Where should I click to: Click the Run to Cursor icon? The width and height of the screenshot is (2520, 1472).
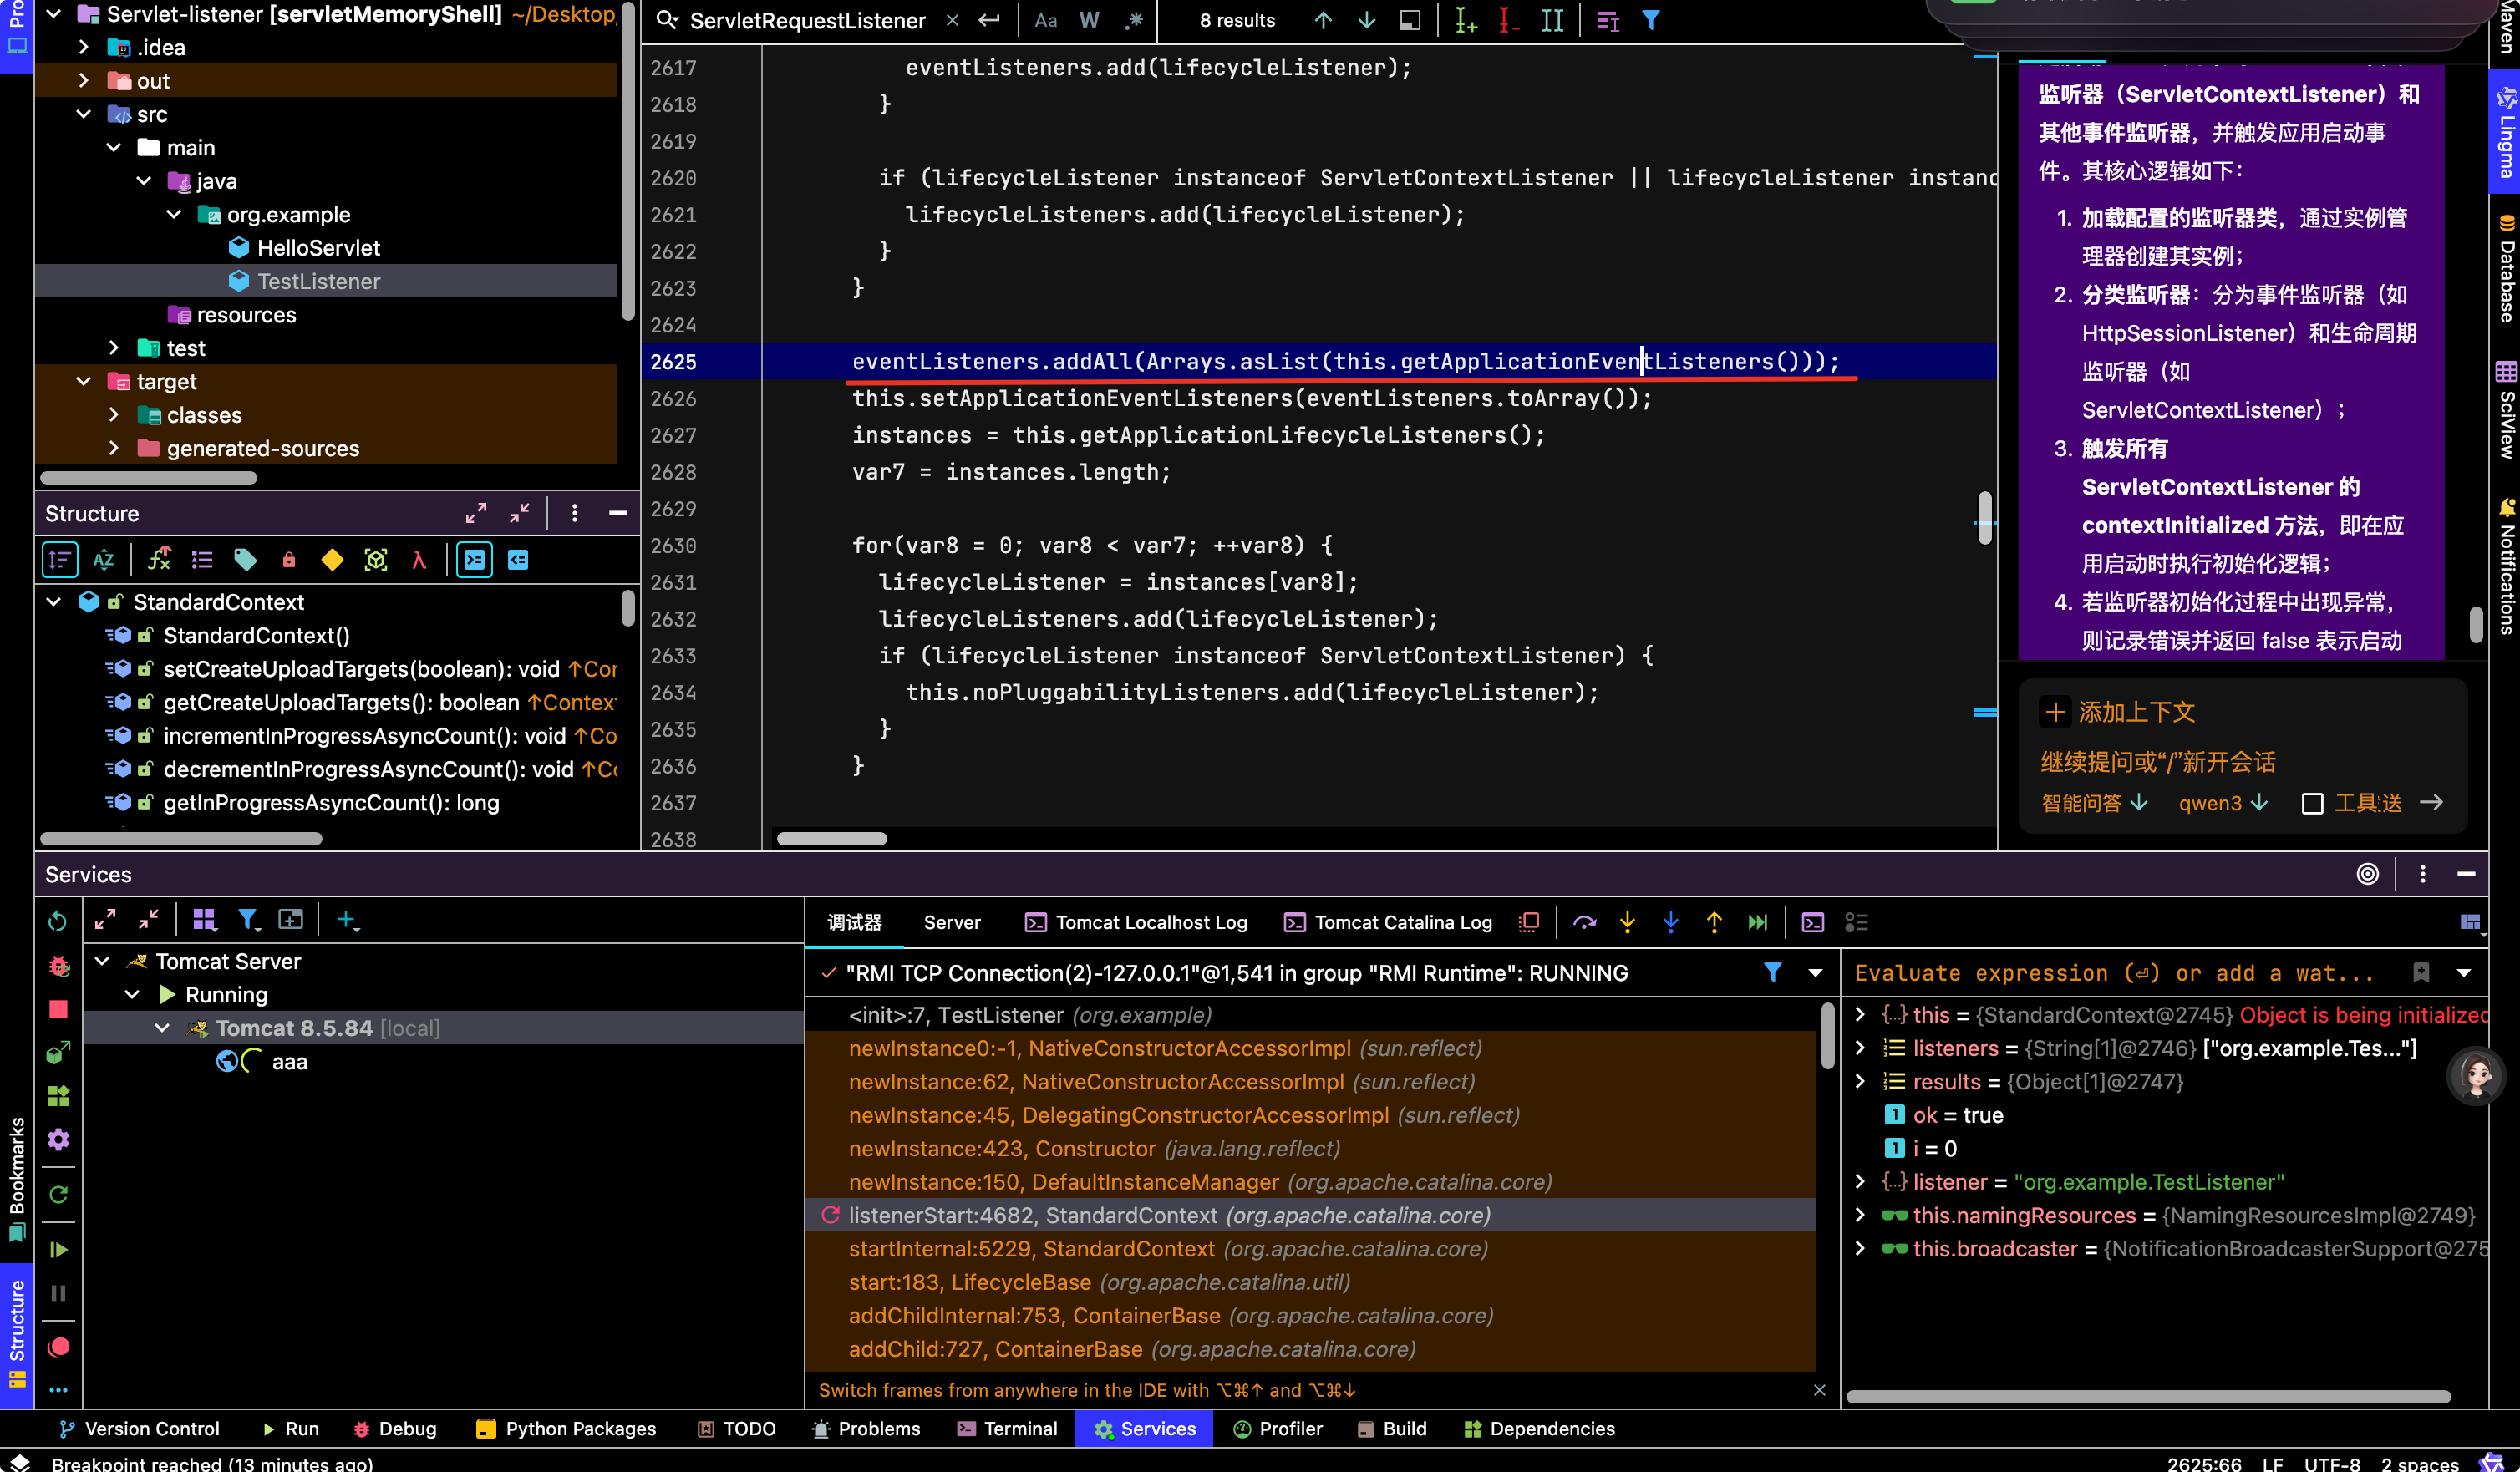coord(1758,922)
